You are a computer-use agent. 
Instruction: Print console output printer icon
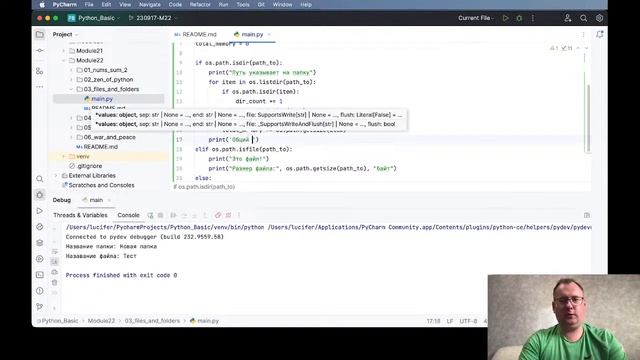coord(55,272)
